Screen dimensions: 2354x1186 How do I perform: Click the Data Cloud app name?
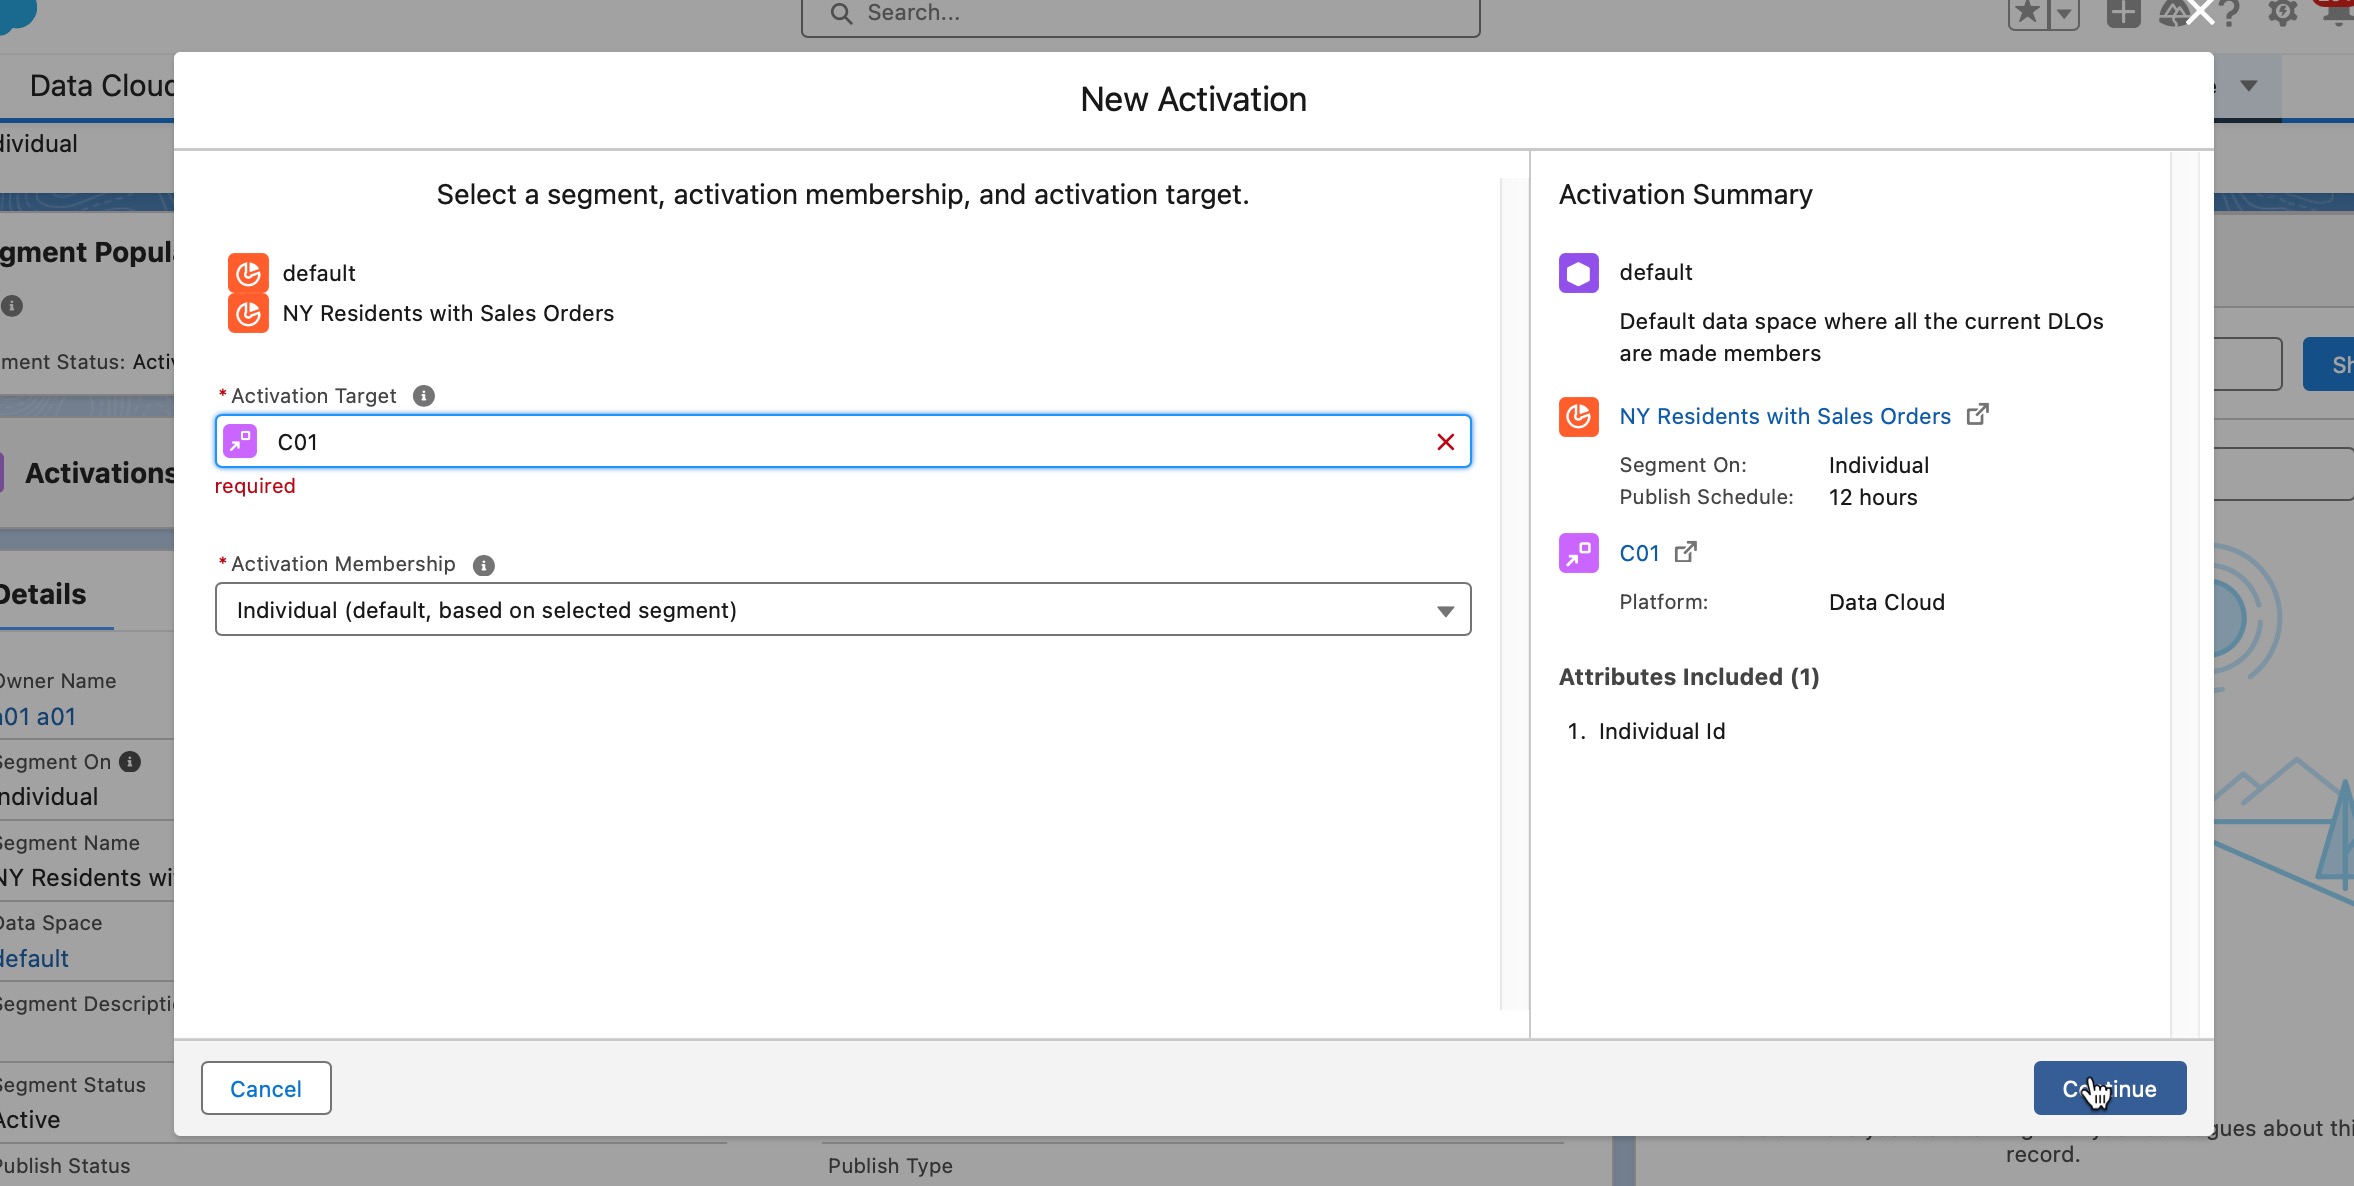(x=101, y=86)
